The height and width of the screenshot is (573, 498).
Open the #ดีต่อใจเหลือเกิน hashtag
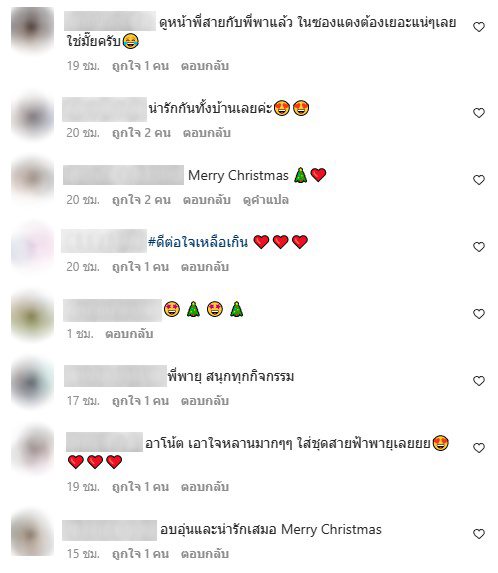198,242
